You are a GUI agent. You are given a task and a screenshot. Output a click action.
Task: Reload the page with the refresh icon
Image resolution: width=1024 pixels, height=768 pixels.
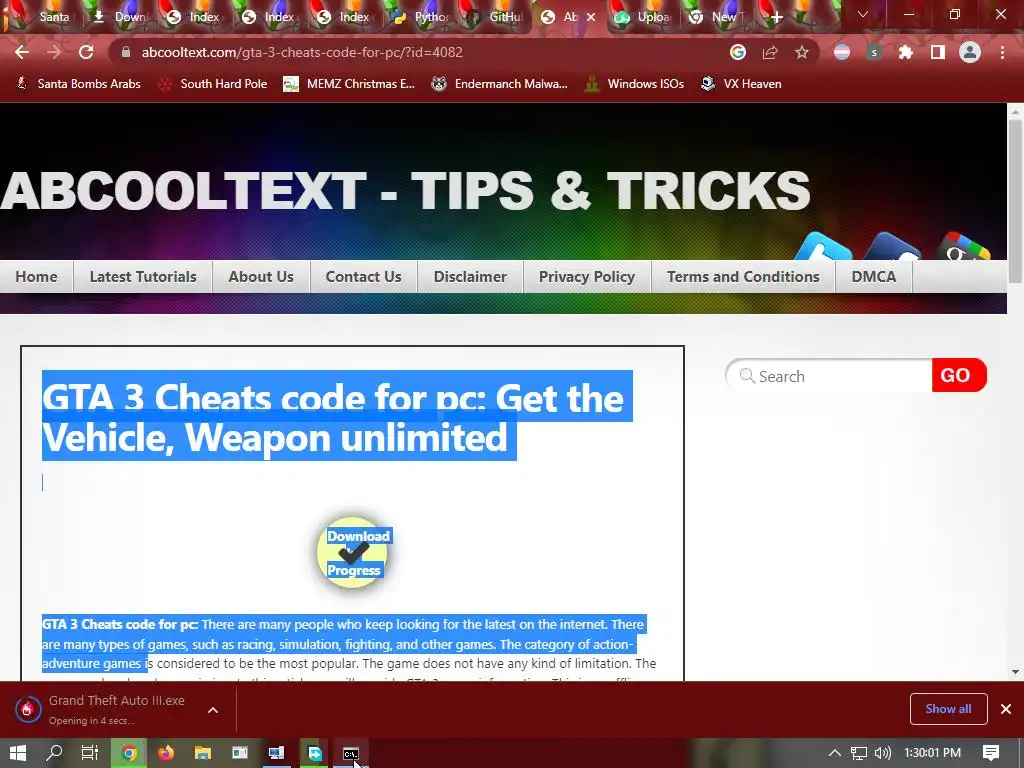tap(86, 52)
